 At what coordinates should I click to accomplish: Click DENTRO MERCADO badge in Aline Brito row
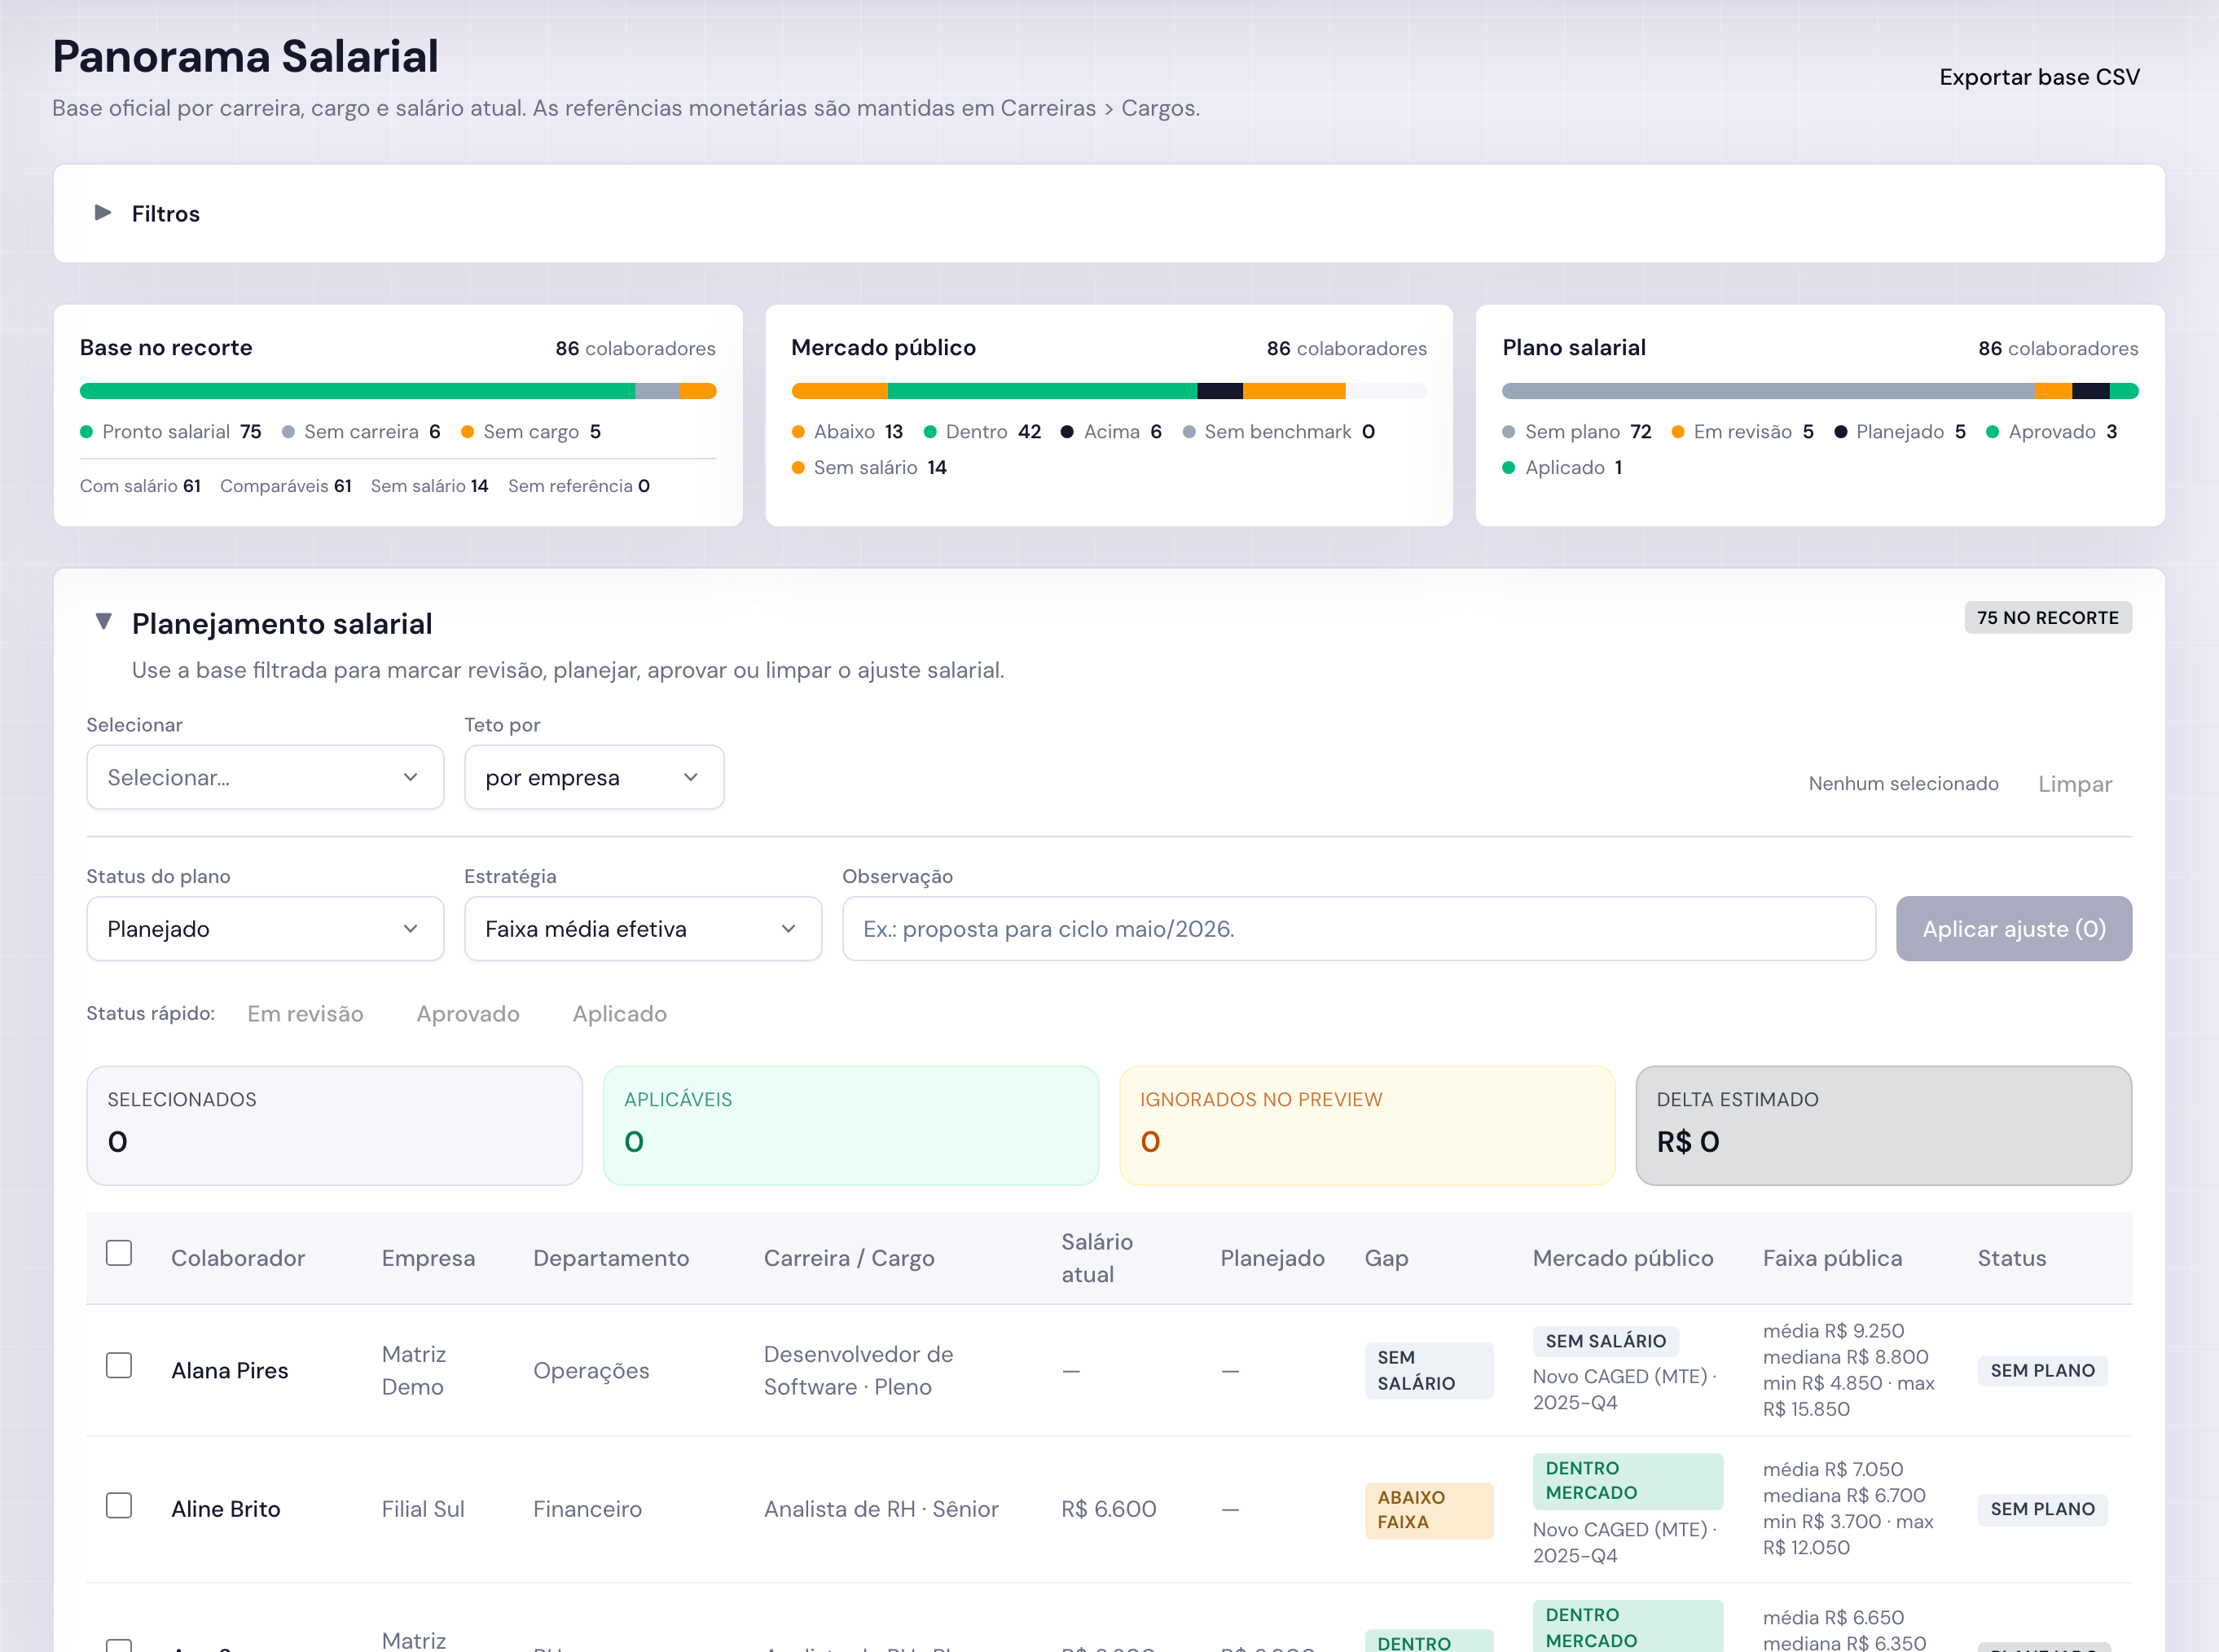(x=1628, y=1481)
